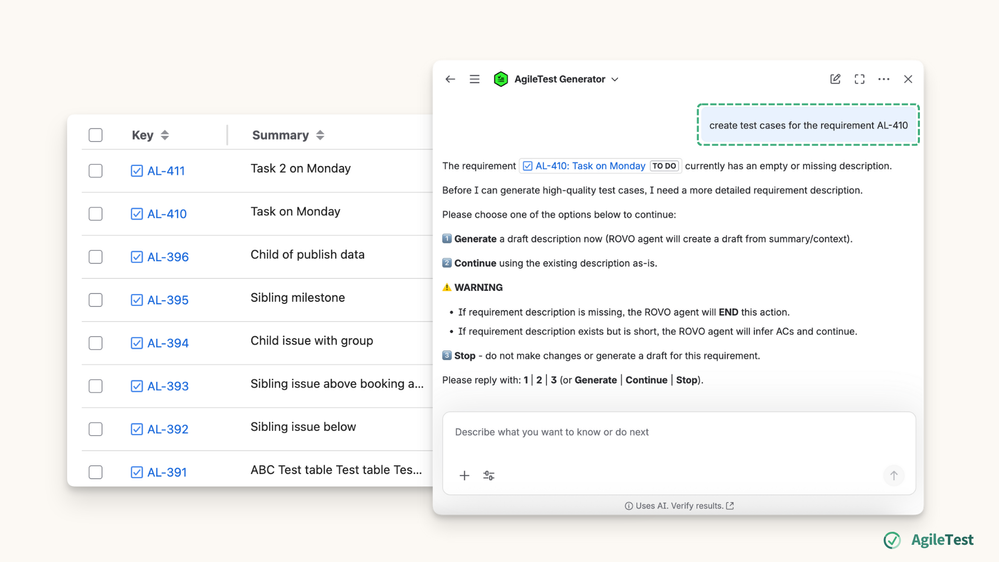Click the task type icon for AL-394
Image resolution: width=999 pixels, height=562 pixels.
point(137,343)
